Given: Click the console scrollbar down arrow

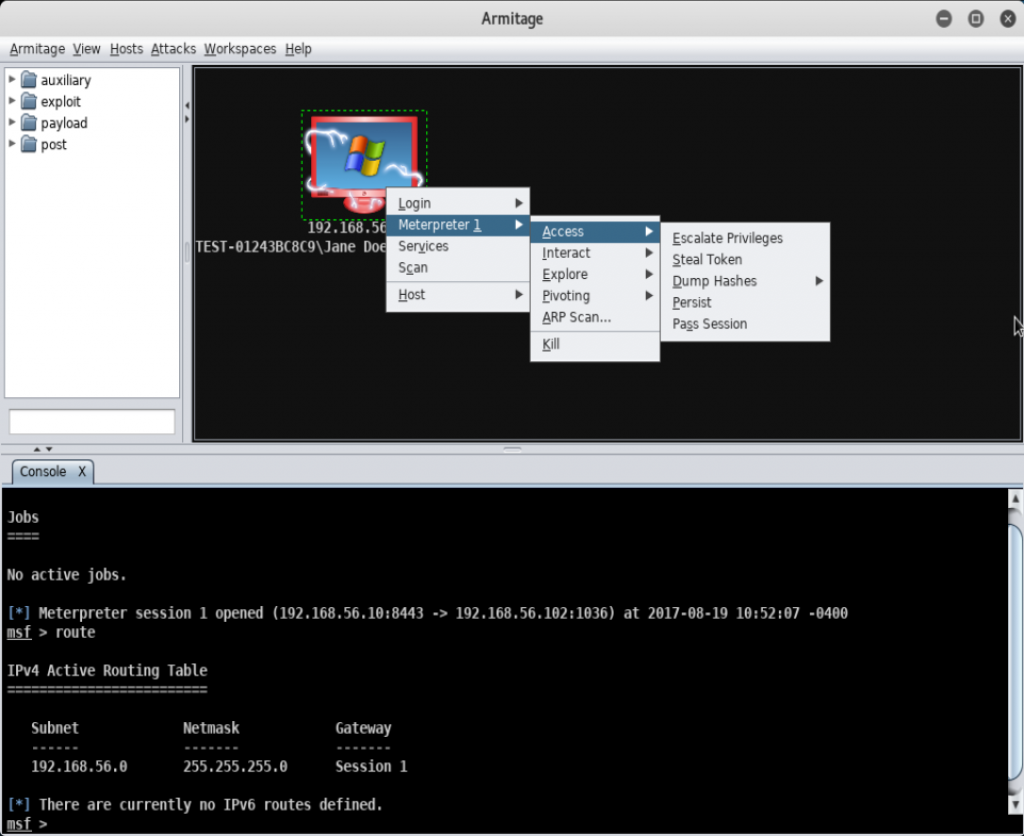Looking at the screenshot, I should pos(1015,804).
